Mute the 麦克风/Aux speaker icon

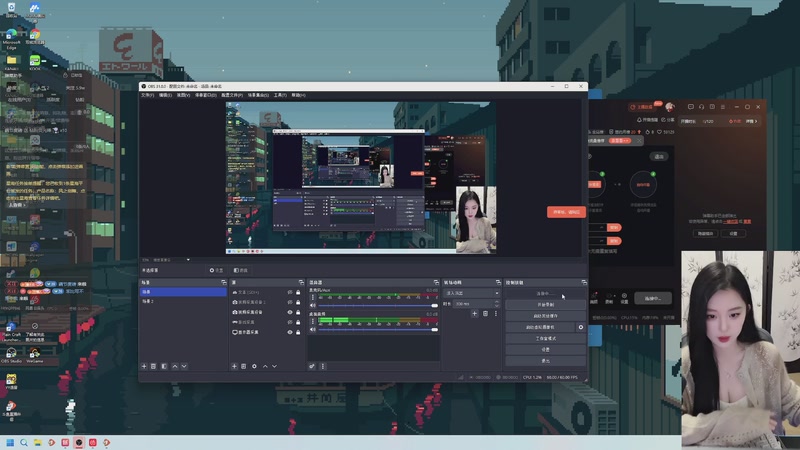click(x=313, y=306)
